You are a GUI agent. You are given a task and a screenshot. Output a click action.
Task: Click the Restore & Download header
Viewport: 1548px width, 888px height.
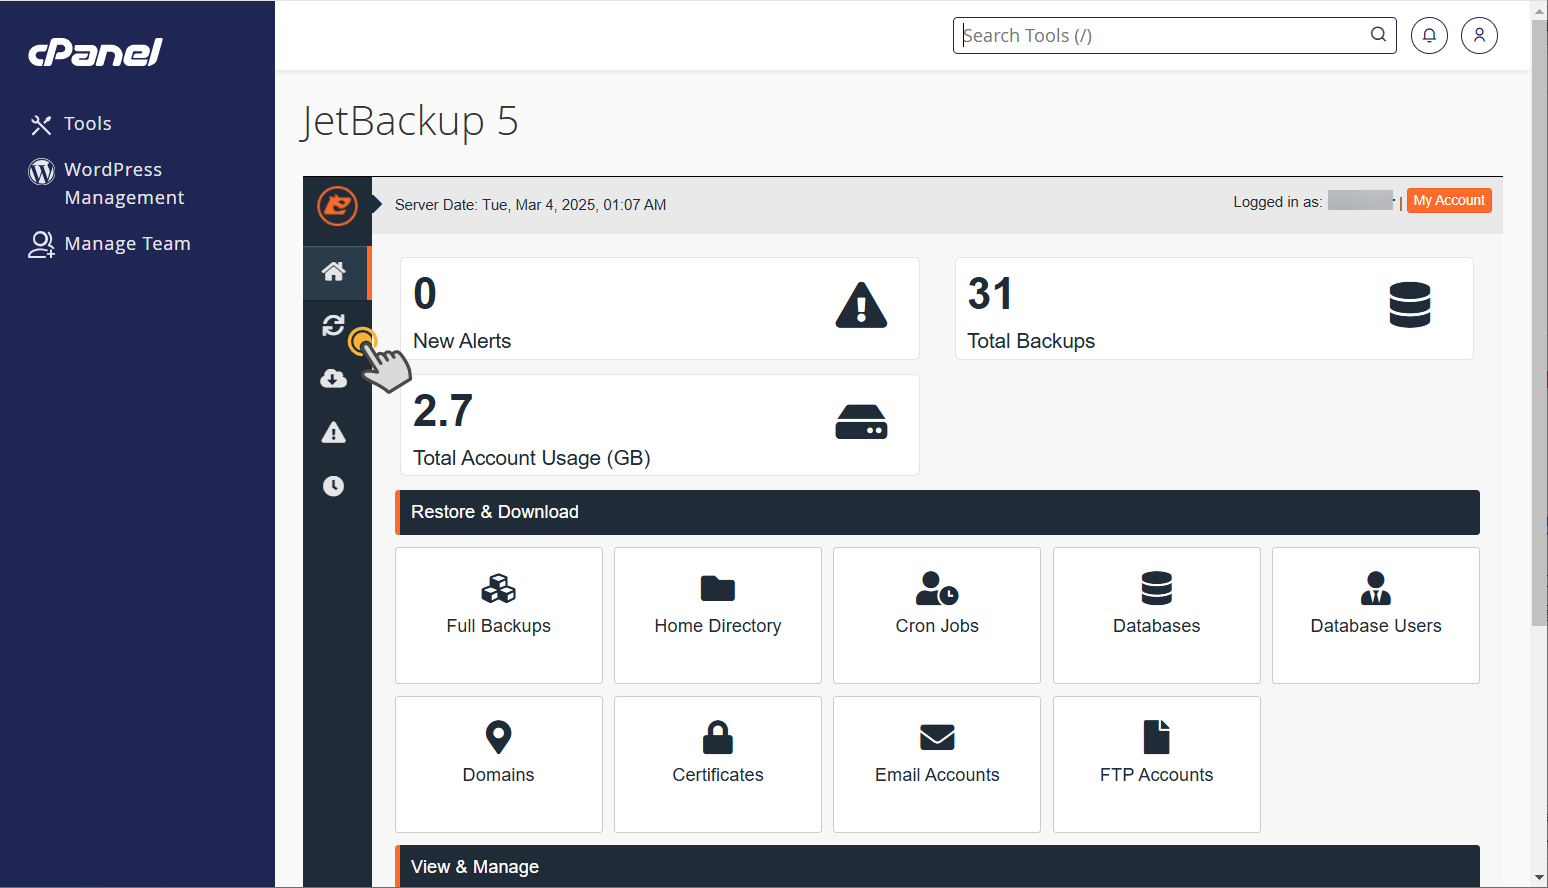tap(937, 512)
